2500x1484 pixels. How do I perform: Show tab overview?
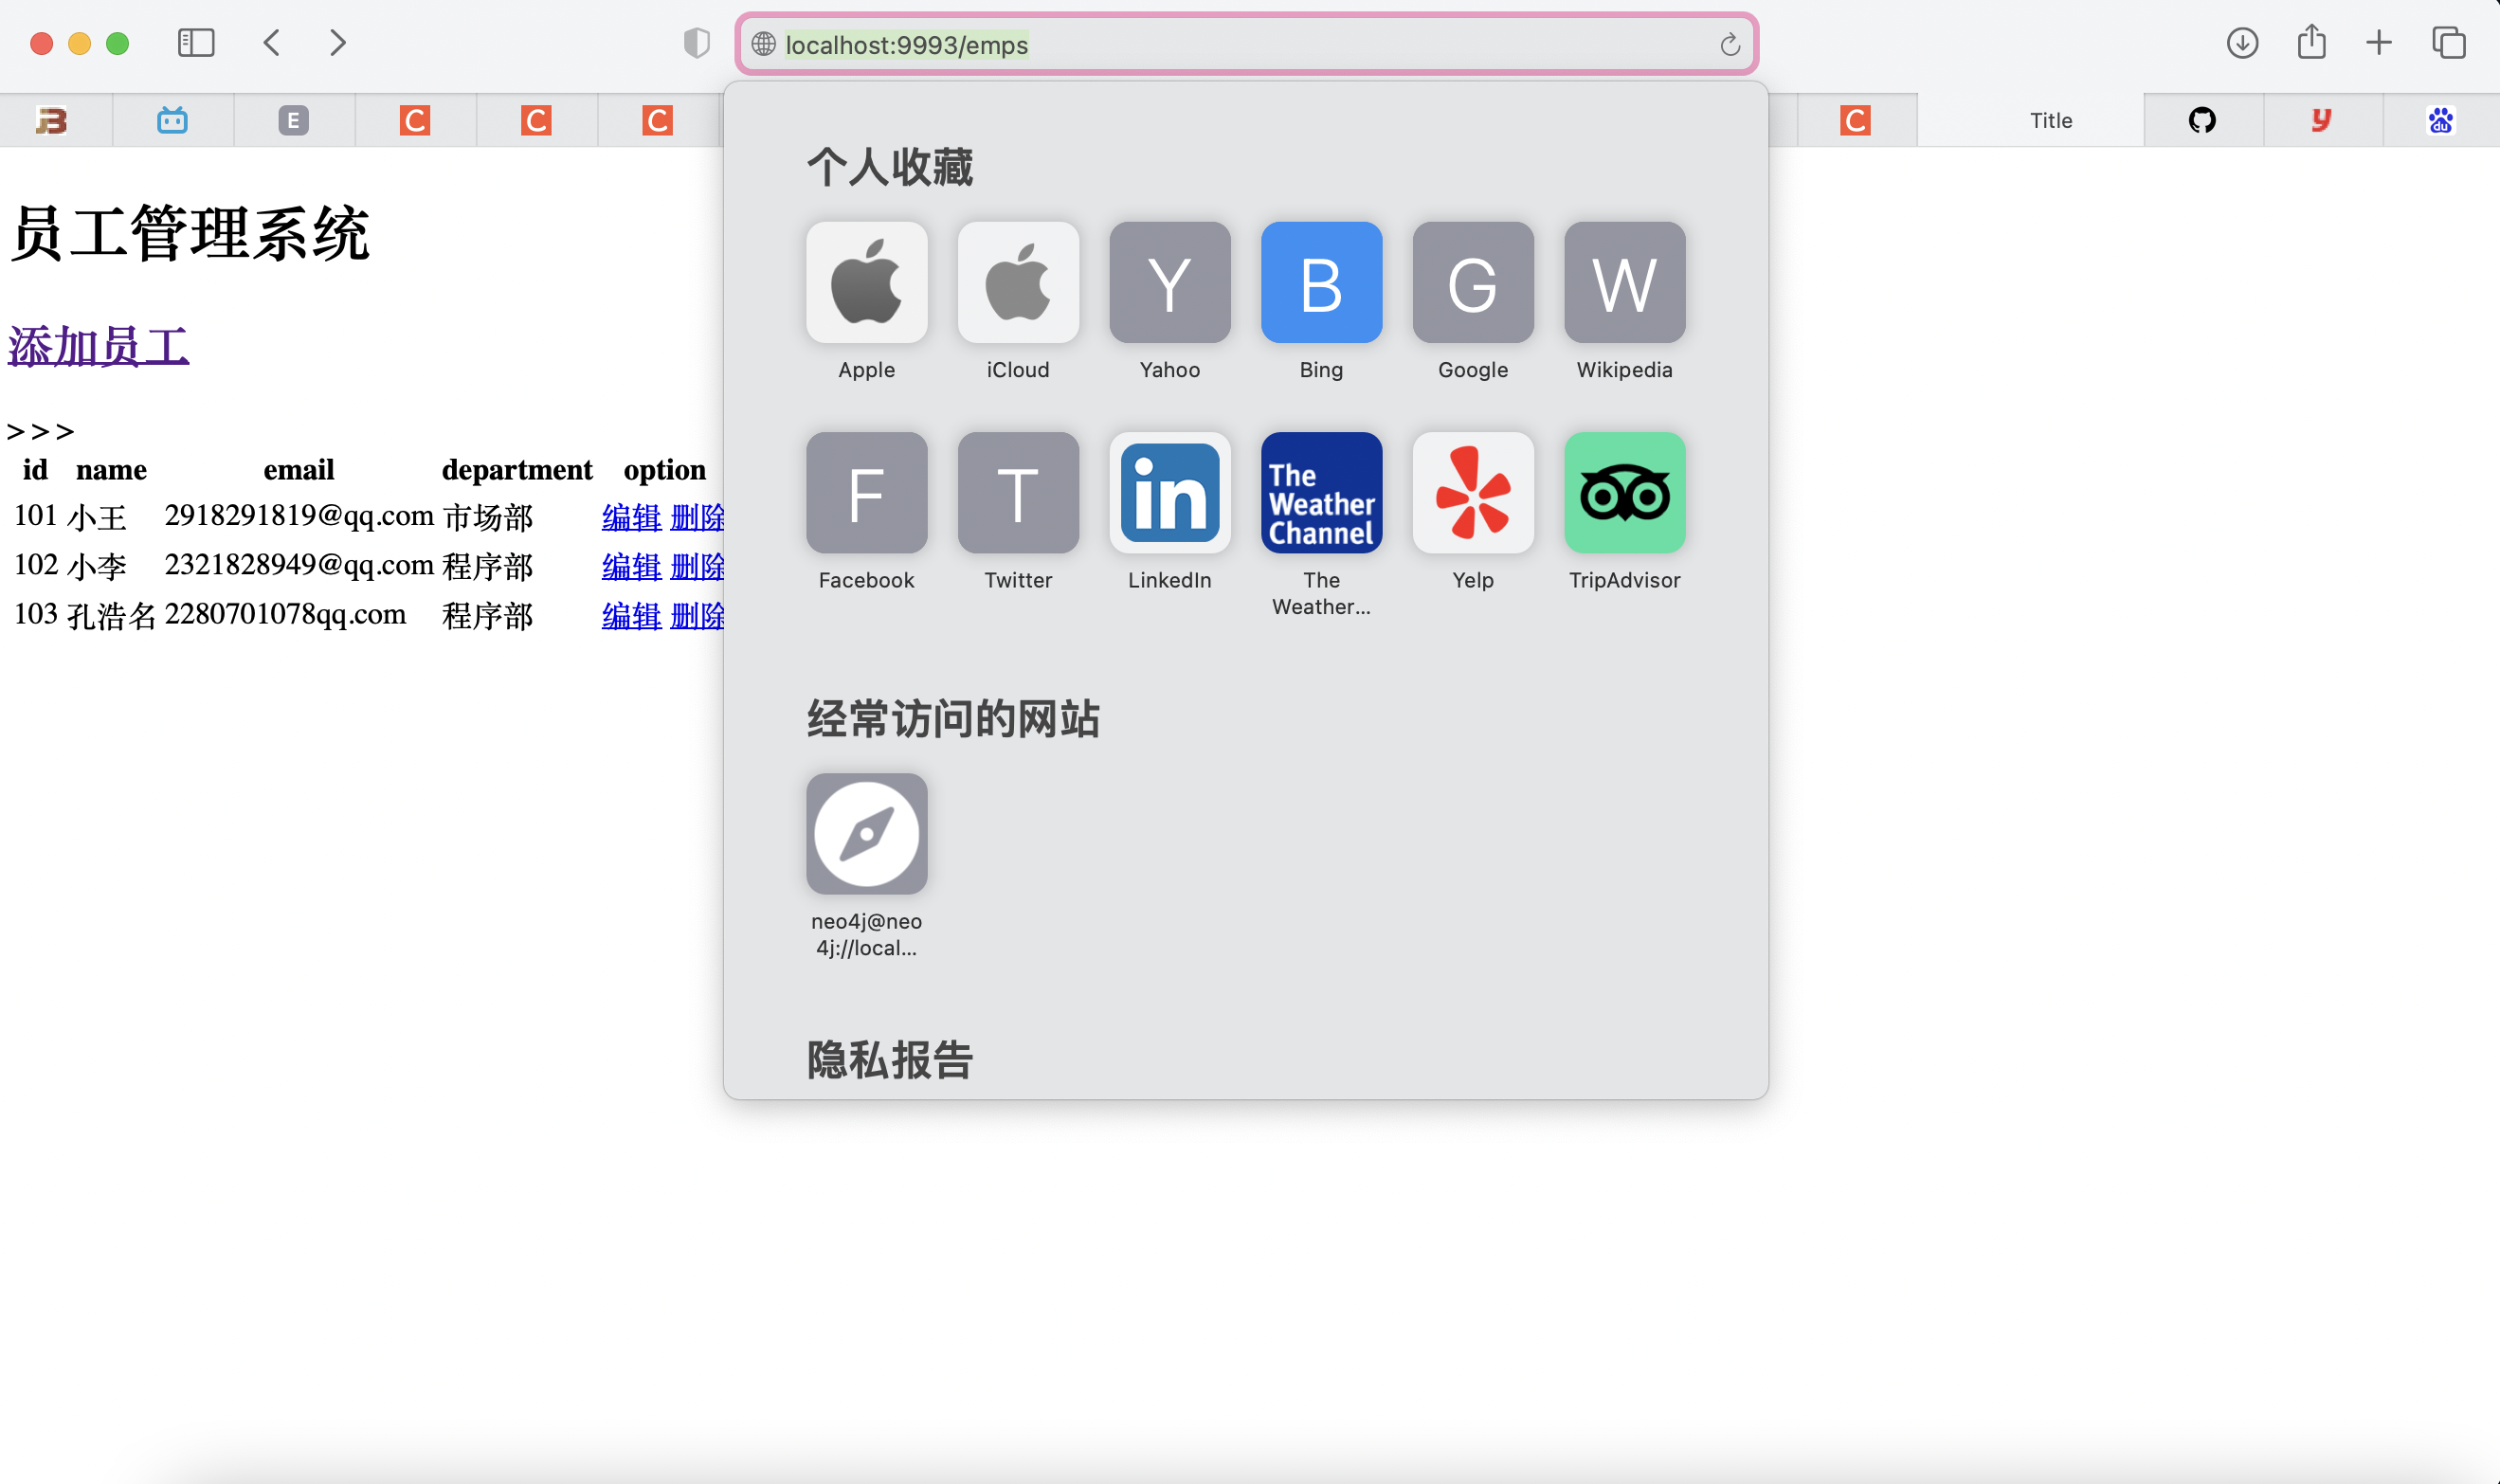point(2449,43)
